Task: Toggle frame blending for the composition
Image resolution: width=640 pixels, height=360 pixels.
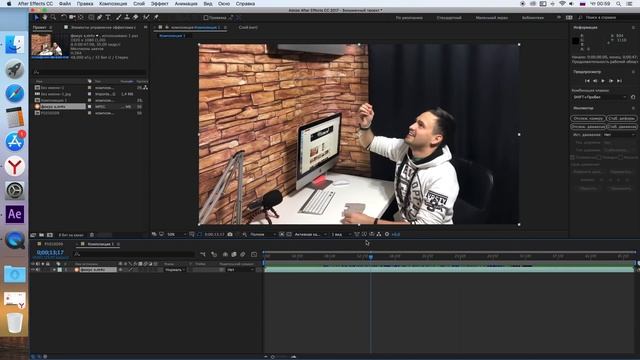Action: (234, 254)
